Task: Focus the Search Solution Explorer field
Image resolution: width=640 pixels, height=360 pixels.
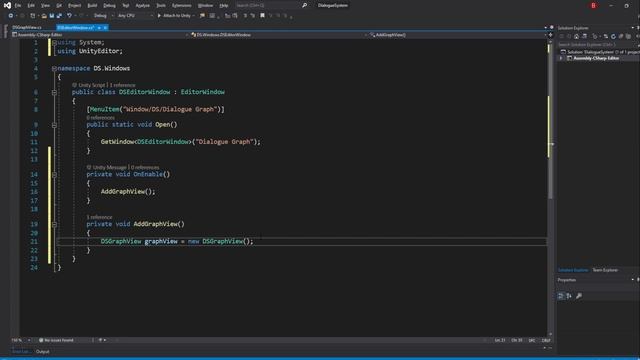Action: (598, 44)
